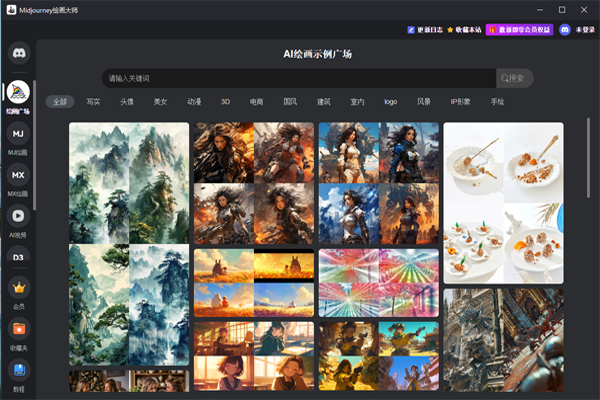Image resolution: width=600 pixels, height=400 pixels.
Task: Open the 教程 floppy disk icon
Action: [x=19, y=370]
